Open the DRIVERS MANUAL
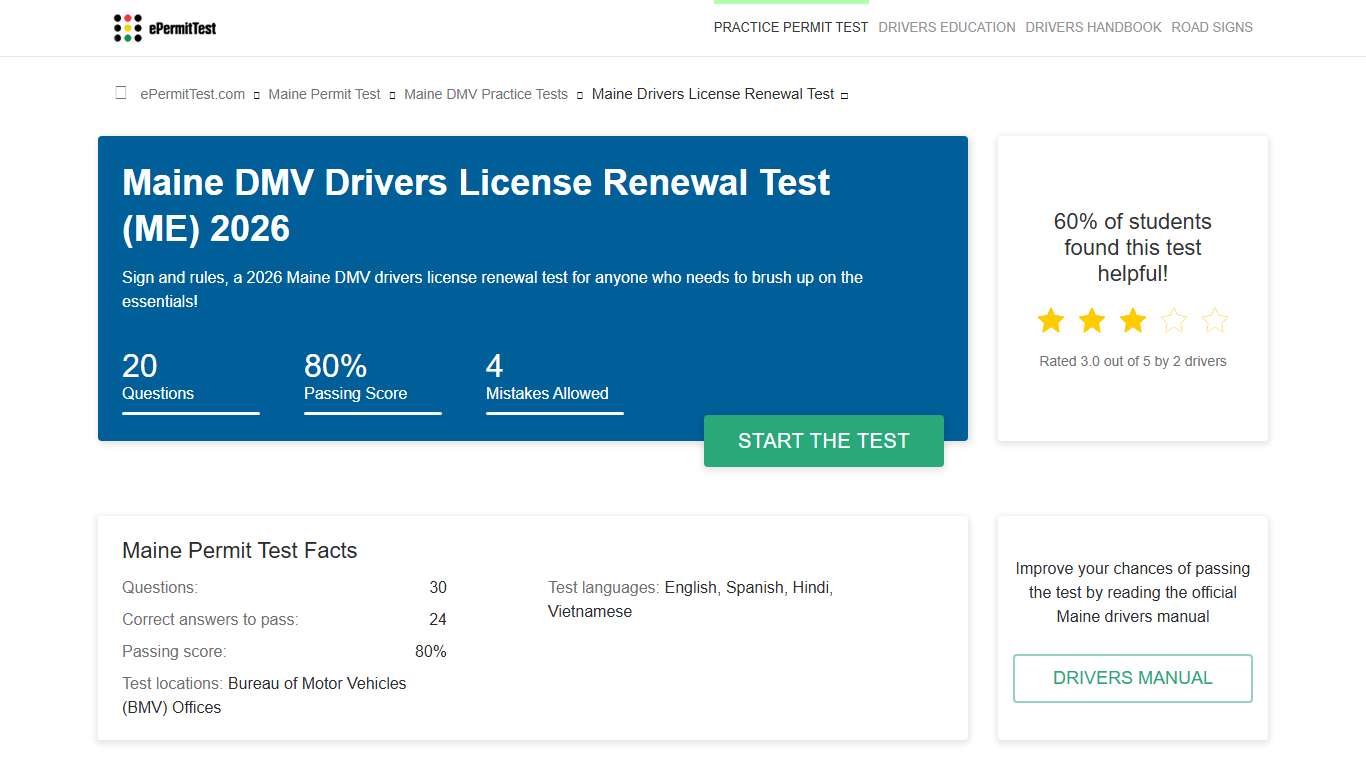This screenshot has height=768, width=1366. pos(1132,678)
